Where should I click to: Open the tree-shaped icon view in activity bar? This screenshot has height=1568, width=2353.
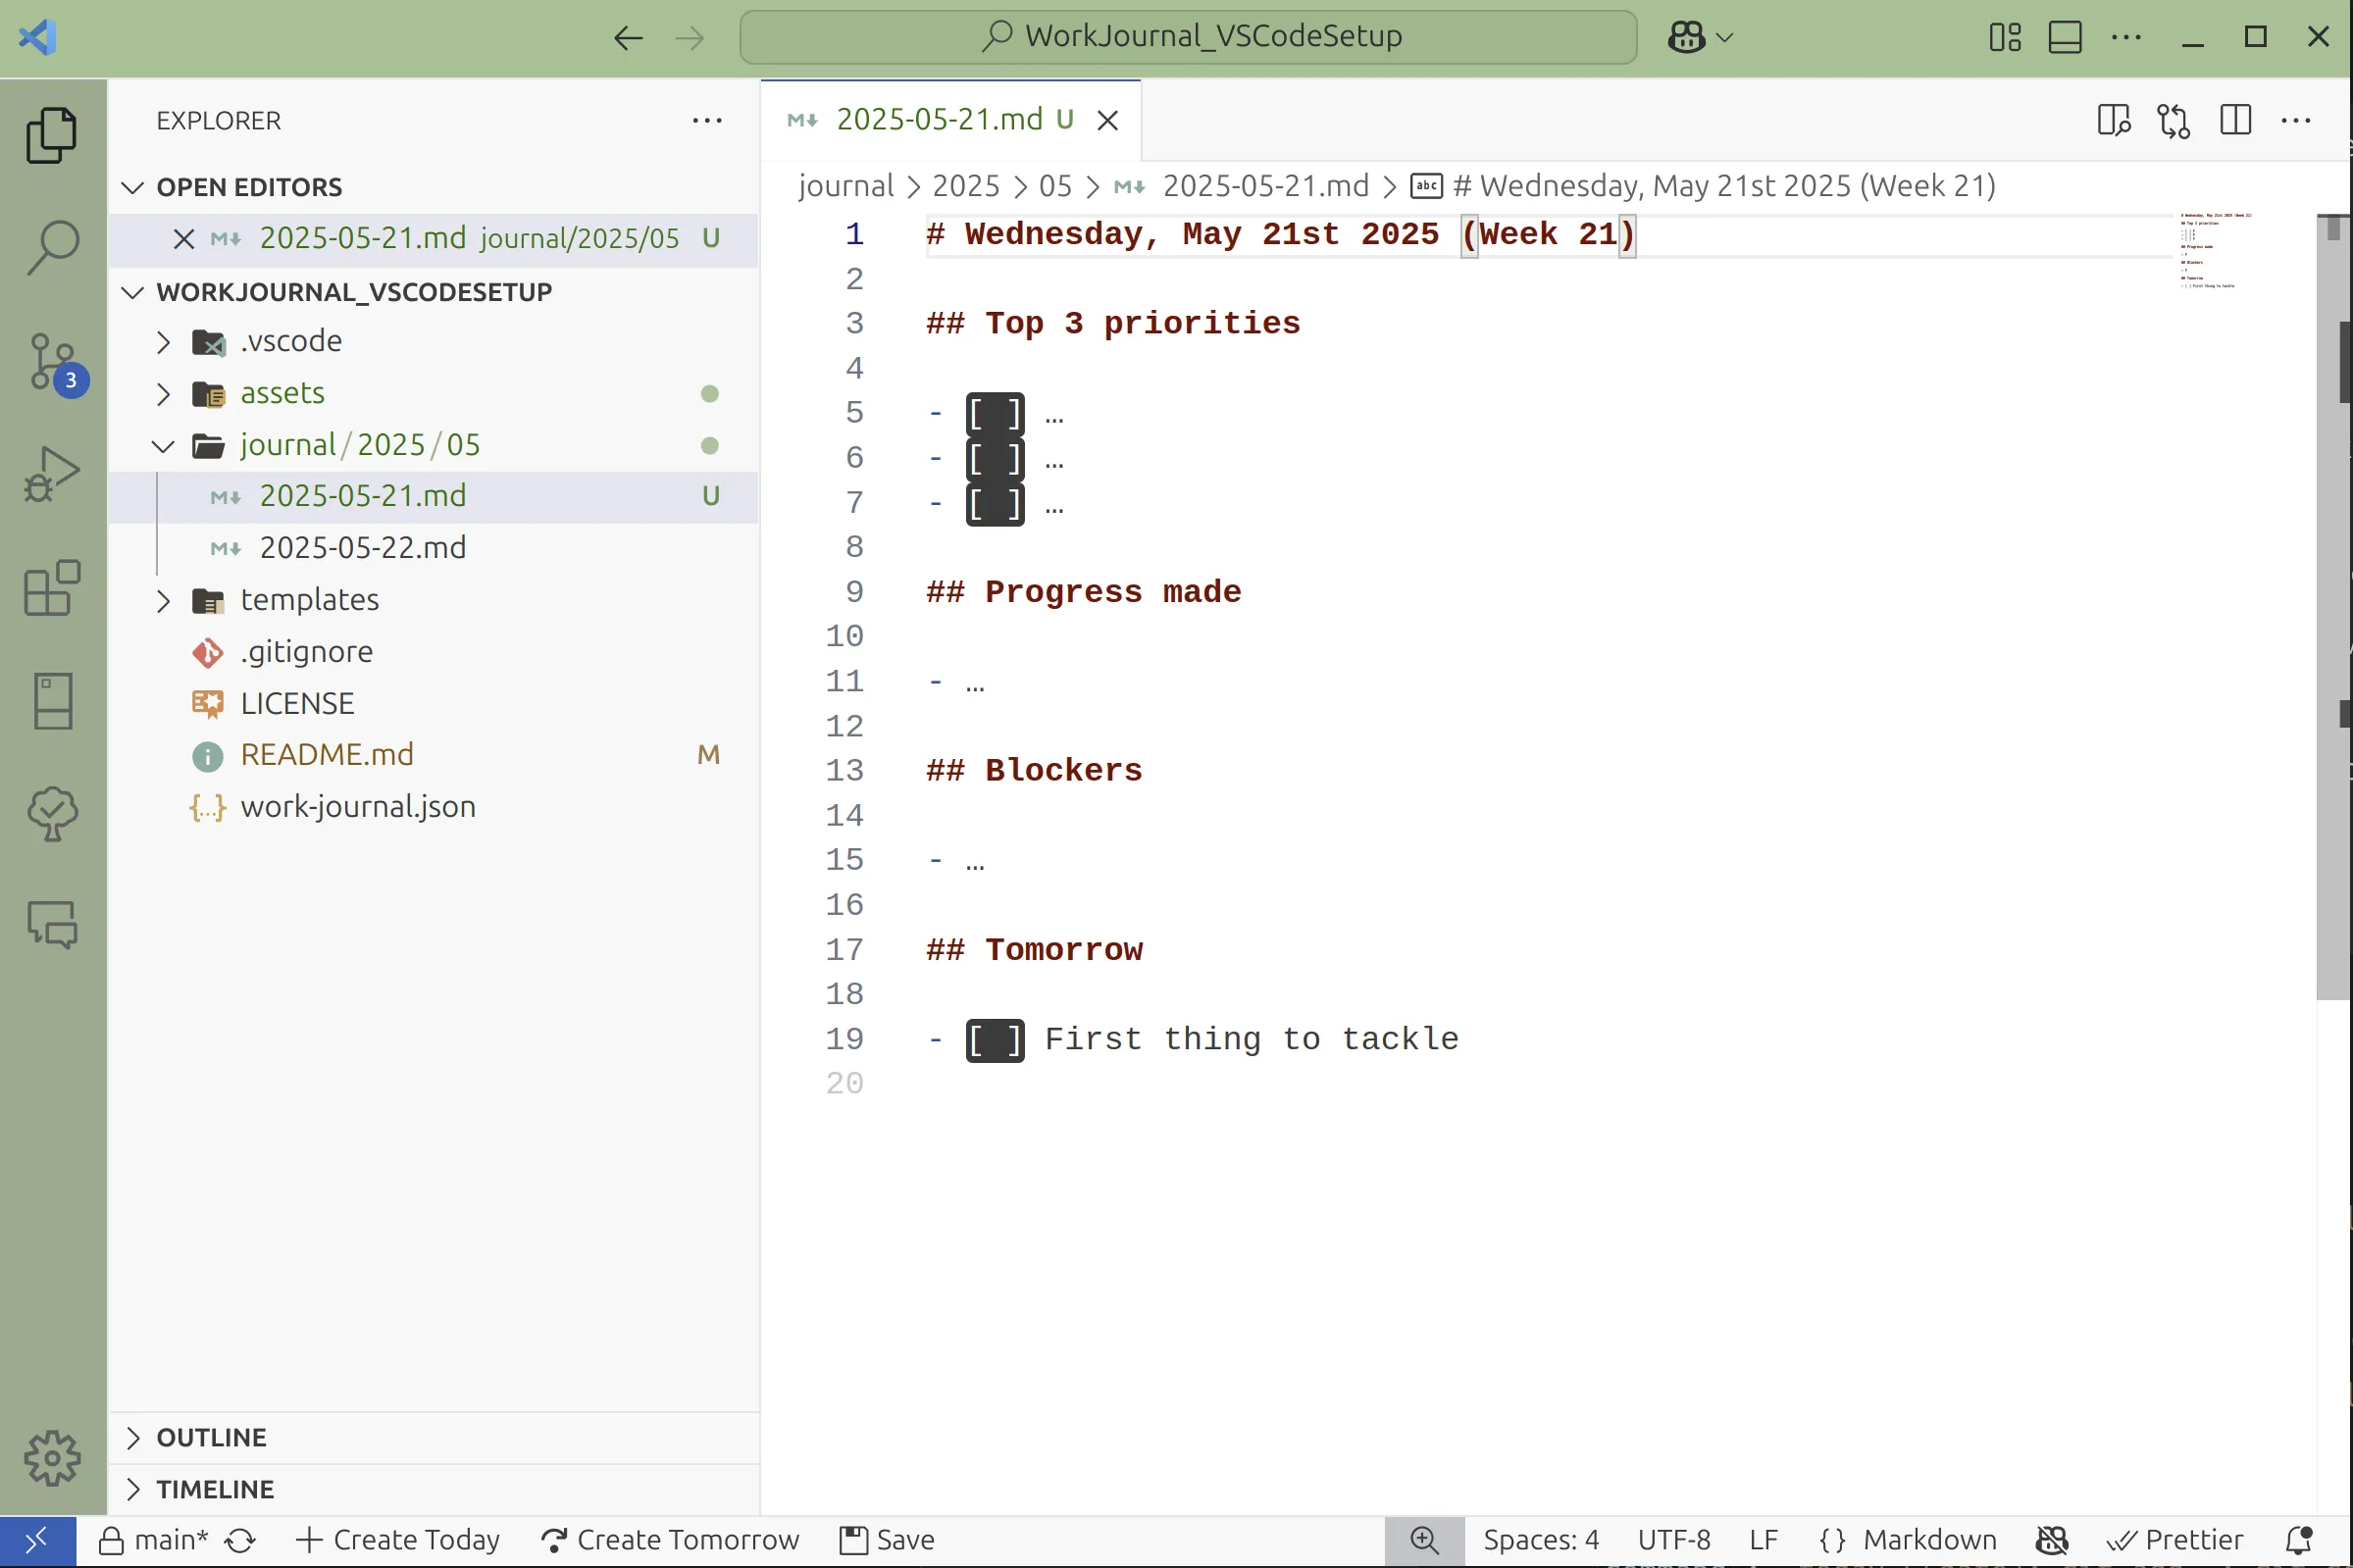point(52,813)
